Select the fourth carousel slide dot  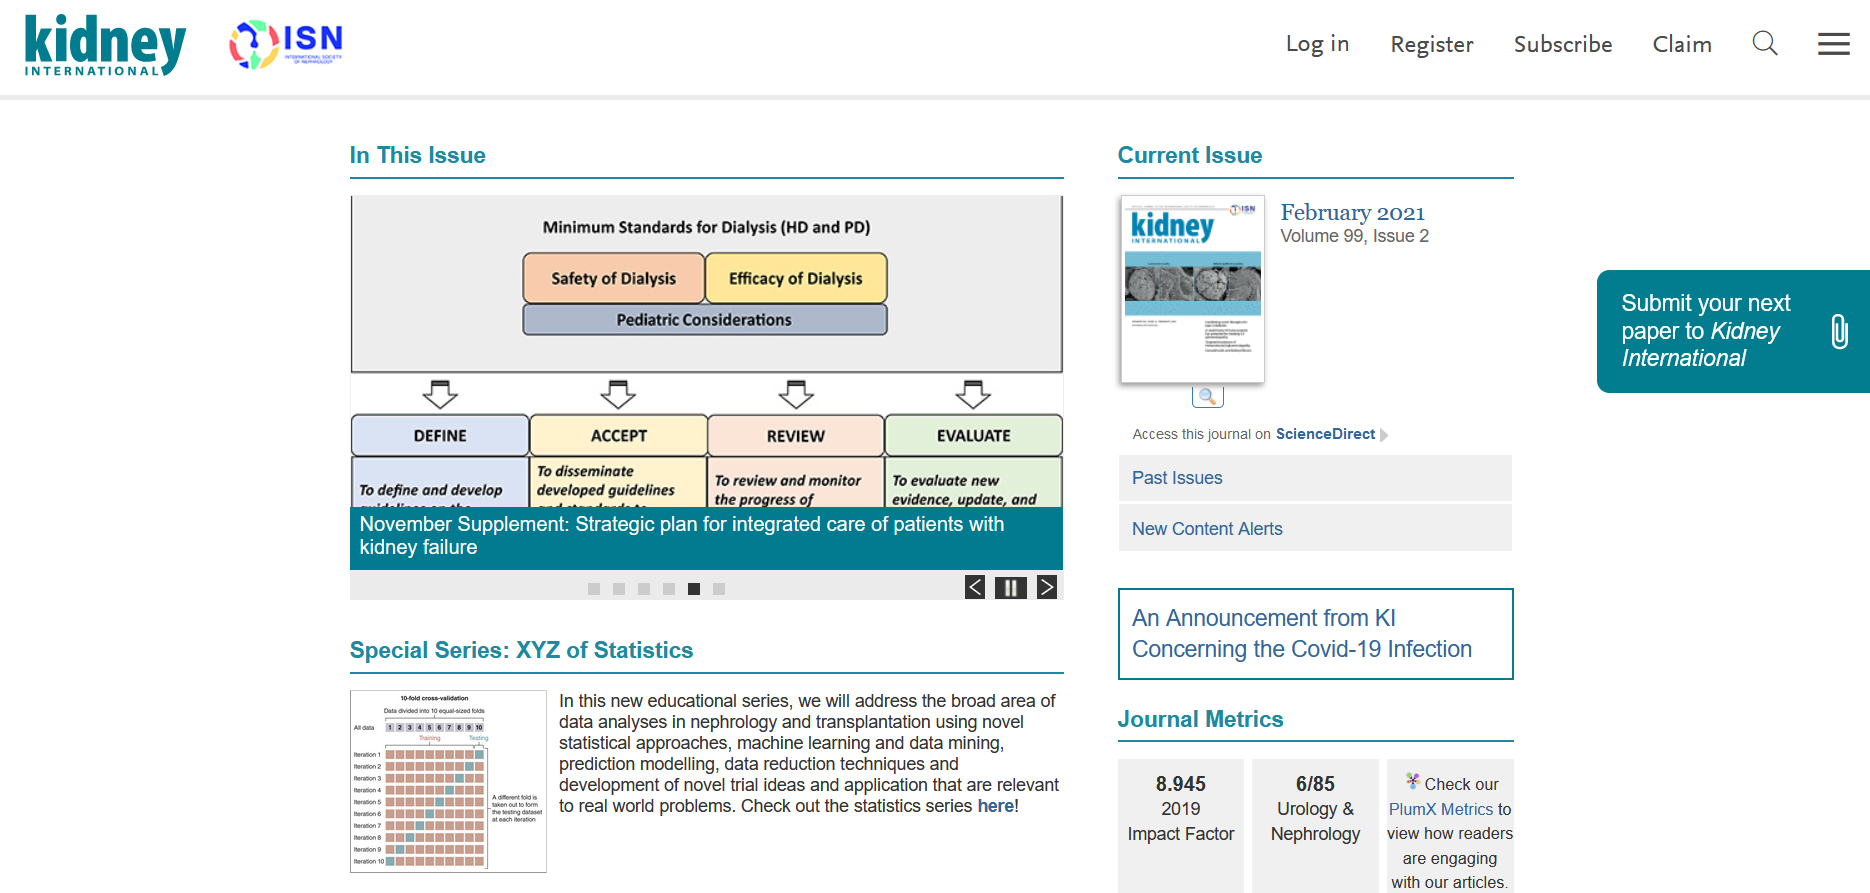click(669, 589)
